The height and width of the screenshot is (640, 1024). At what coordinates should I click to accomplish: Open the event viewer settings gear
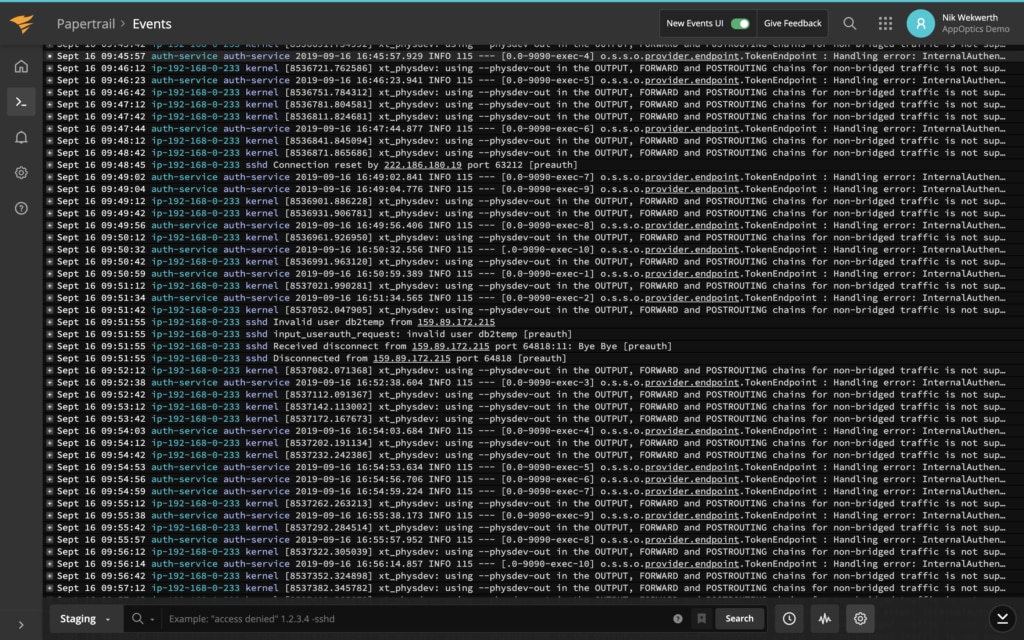860,618
